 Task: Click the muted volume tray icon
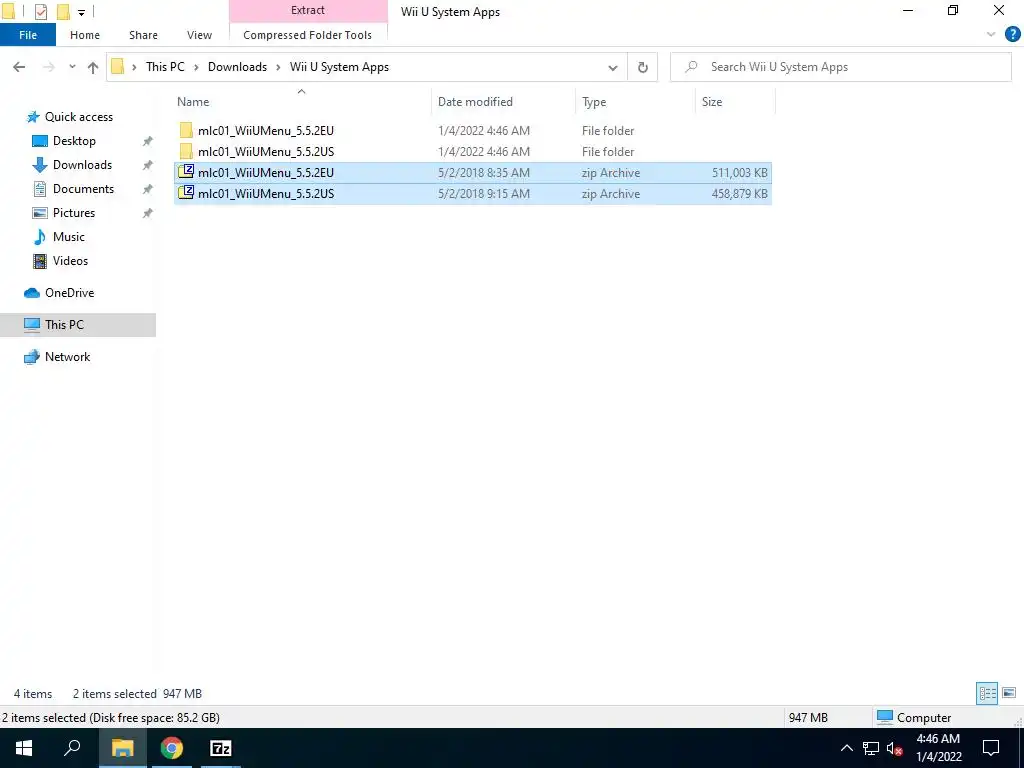(x=895, y=748)
